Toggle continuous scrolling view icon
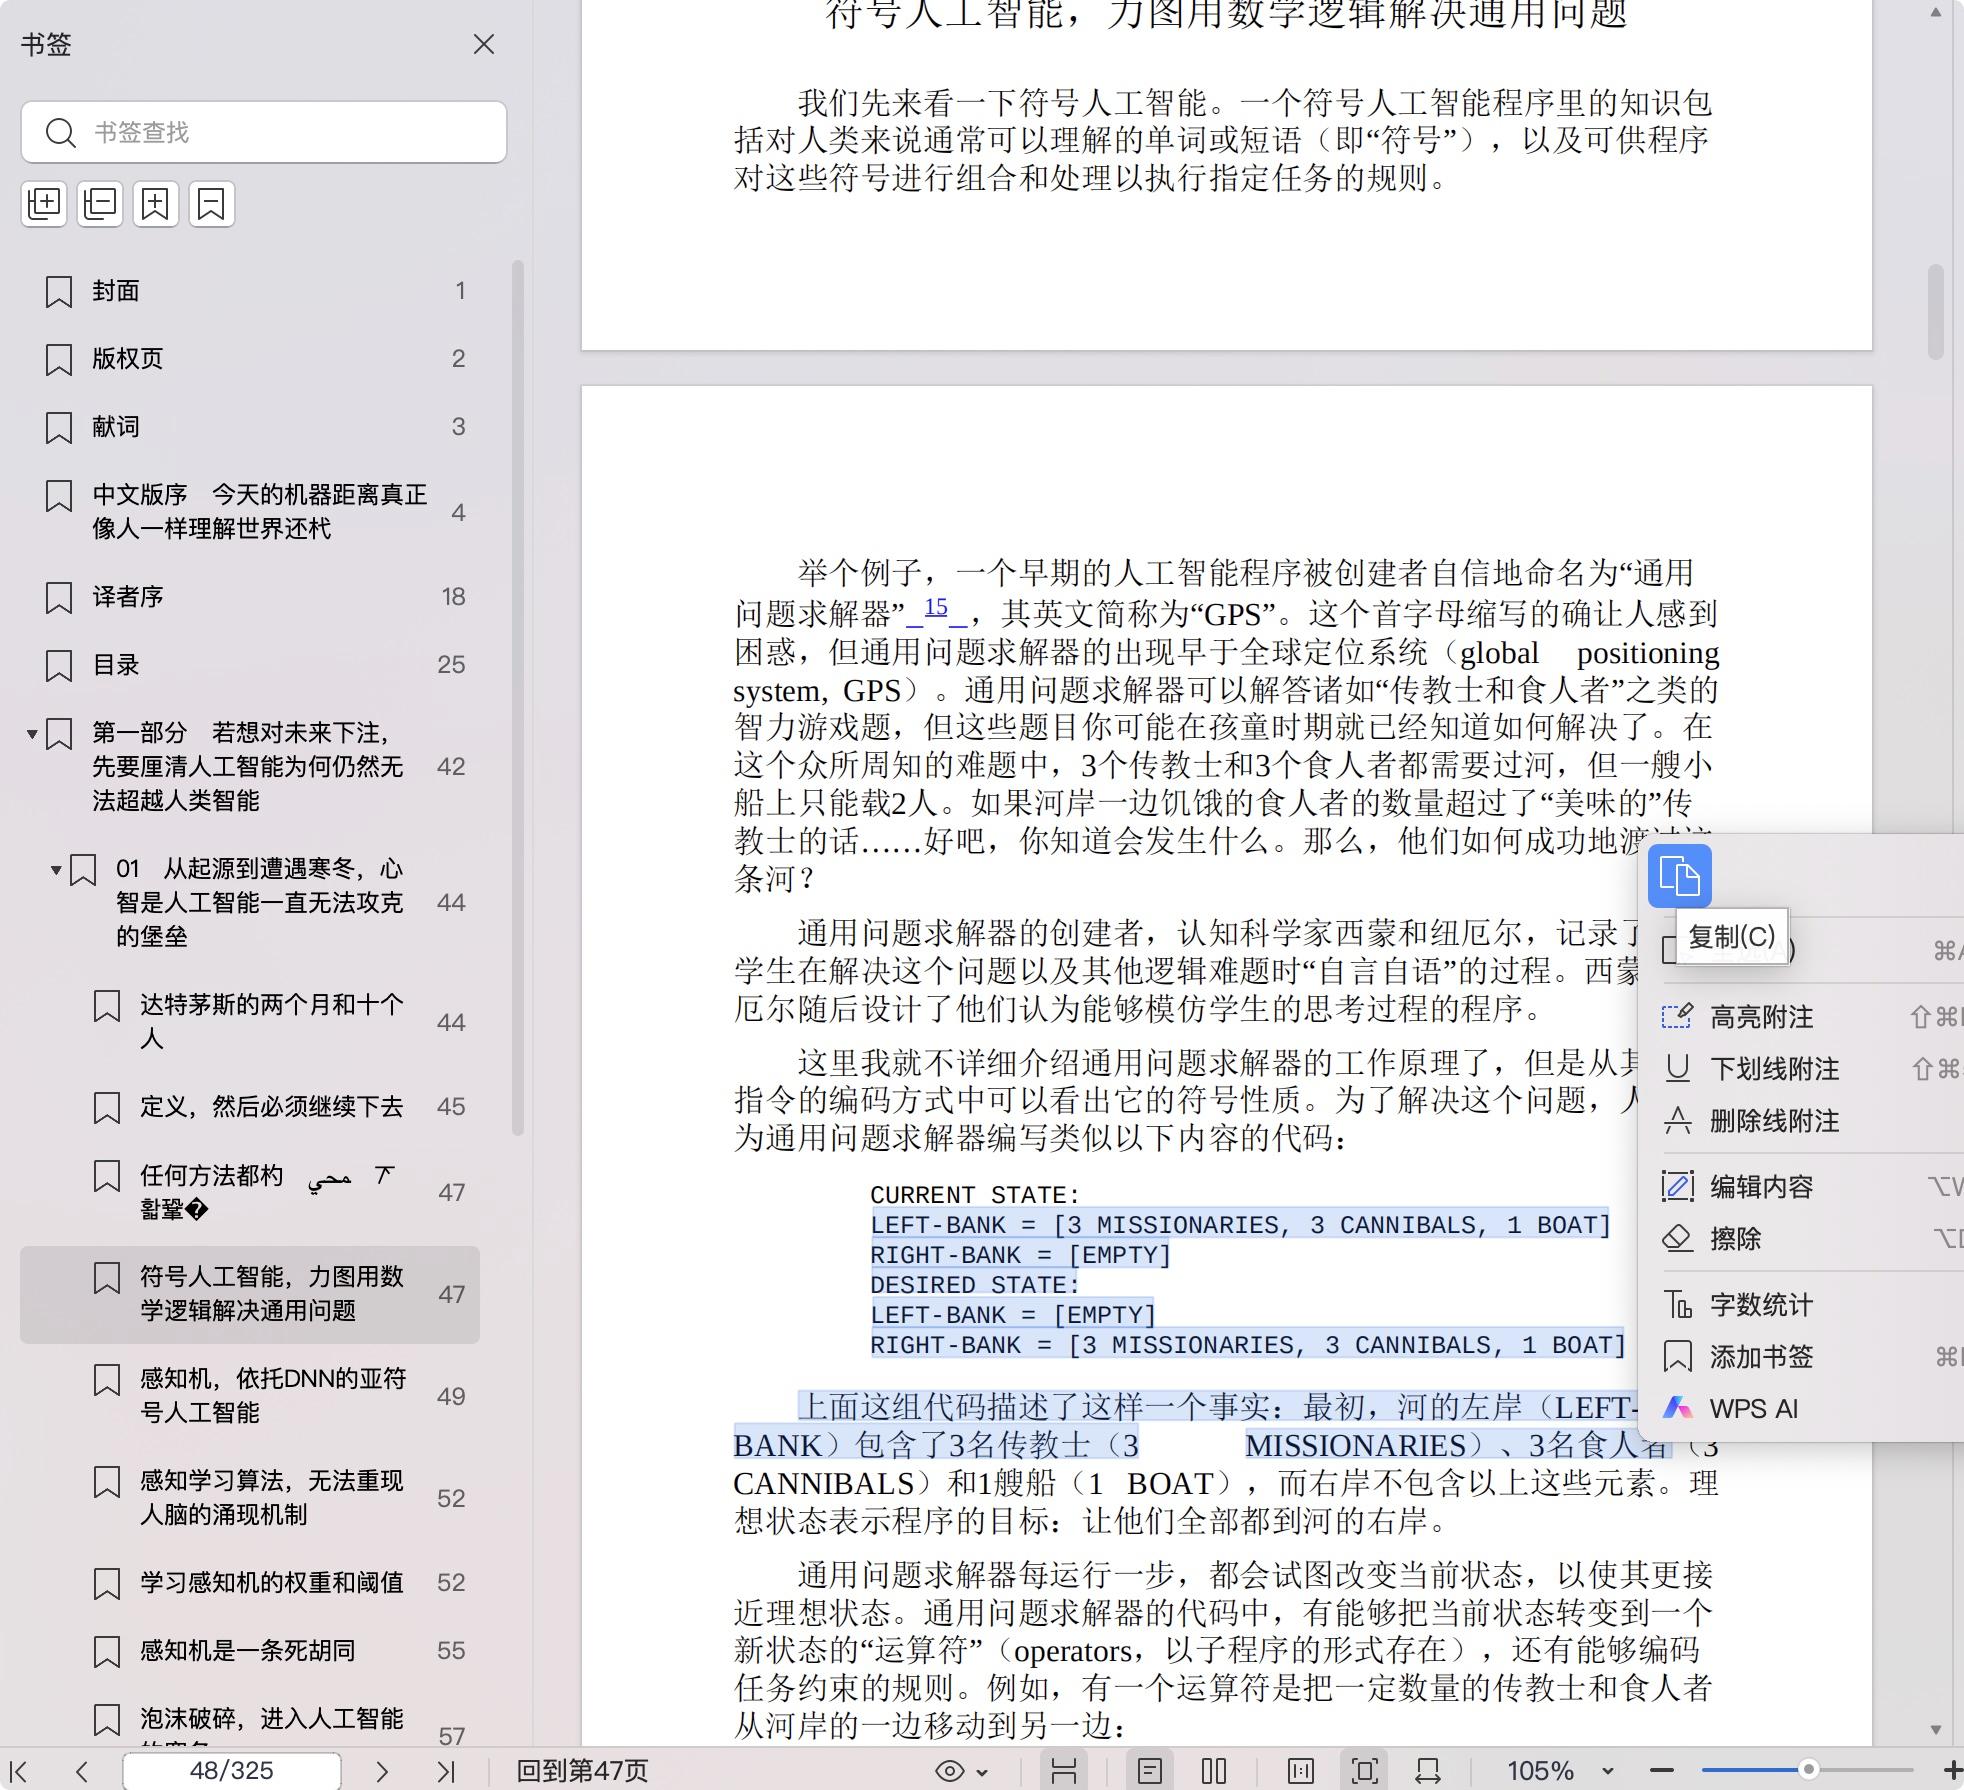Image resolution: width=1964 pixels, height=1790 pixels. point(1064,1771)
